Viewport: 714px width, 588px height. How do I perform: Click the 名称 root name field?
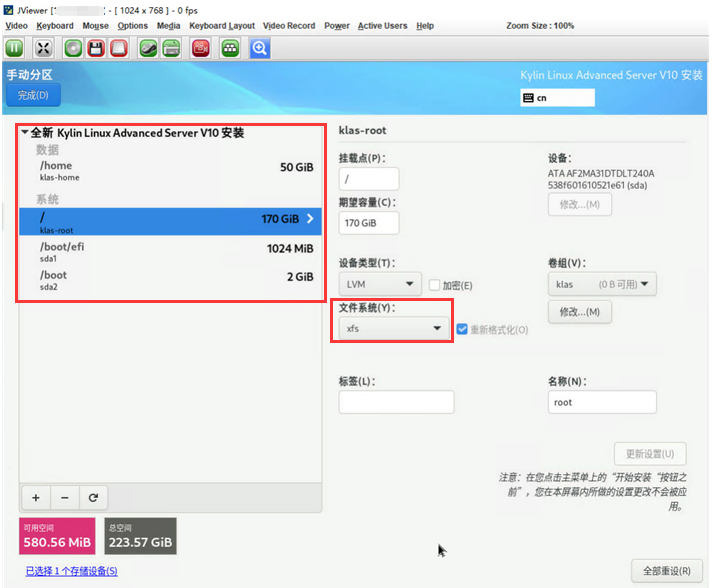click(602, 402)
